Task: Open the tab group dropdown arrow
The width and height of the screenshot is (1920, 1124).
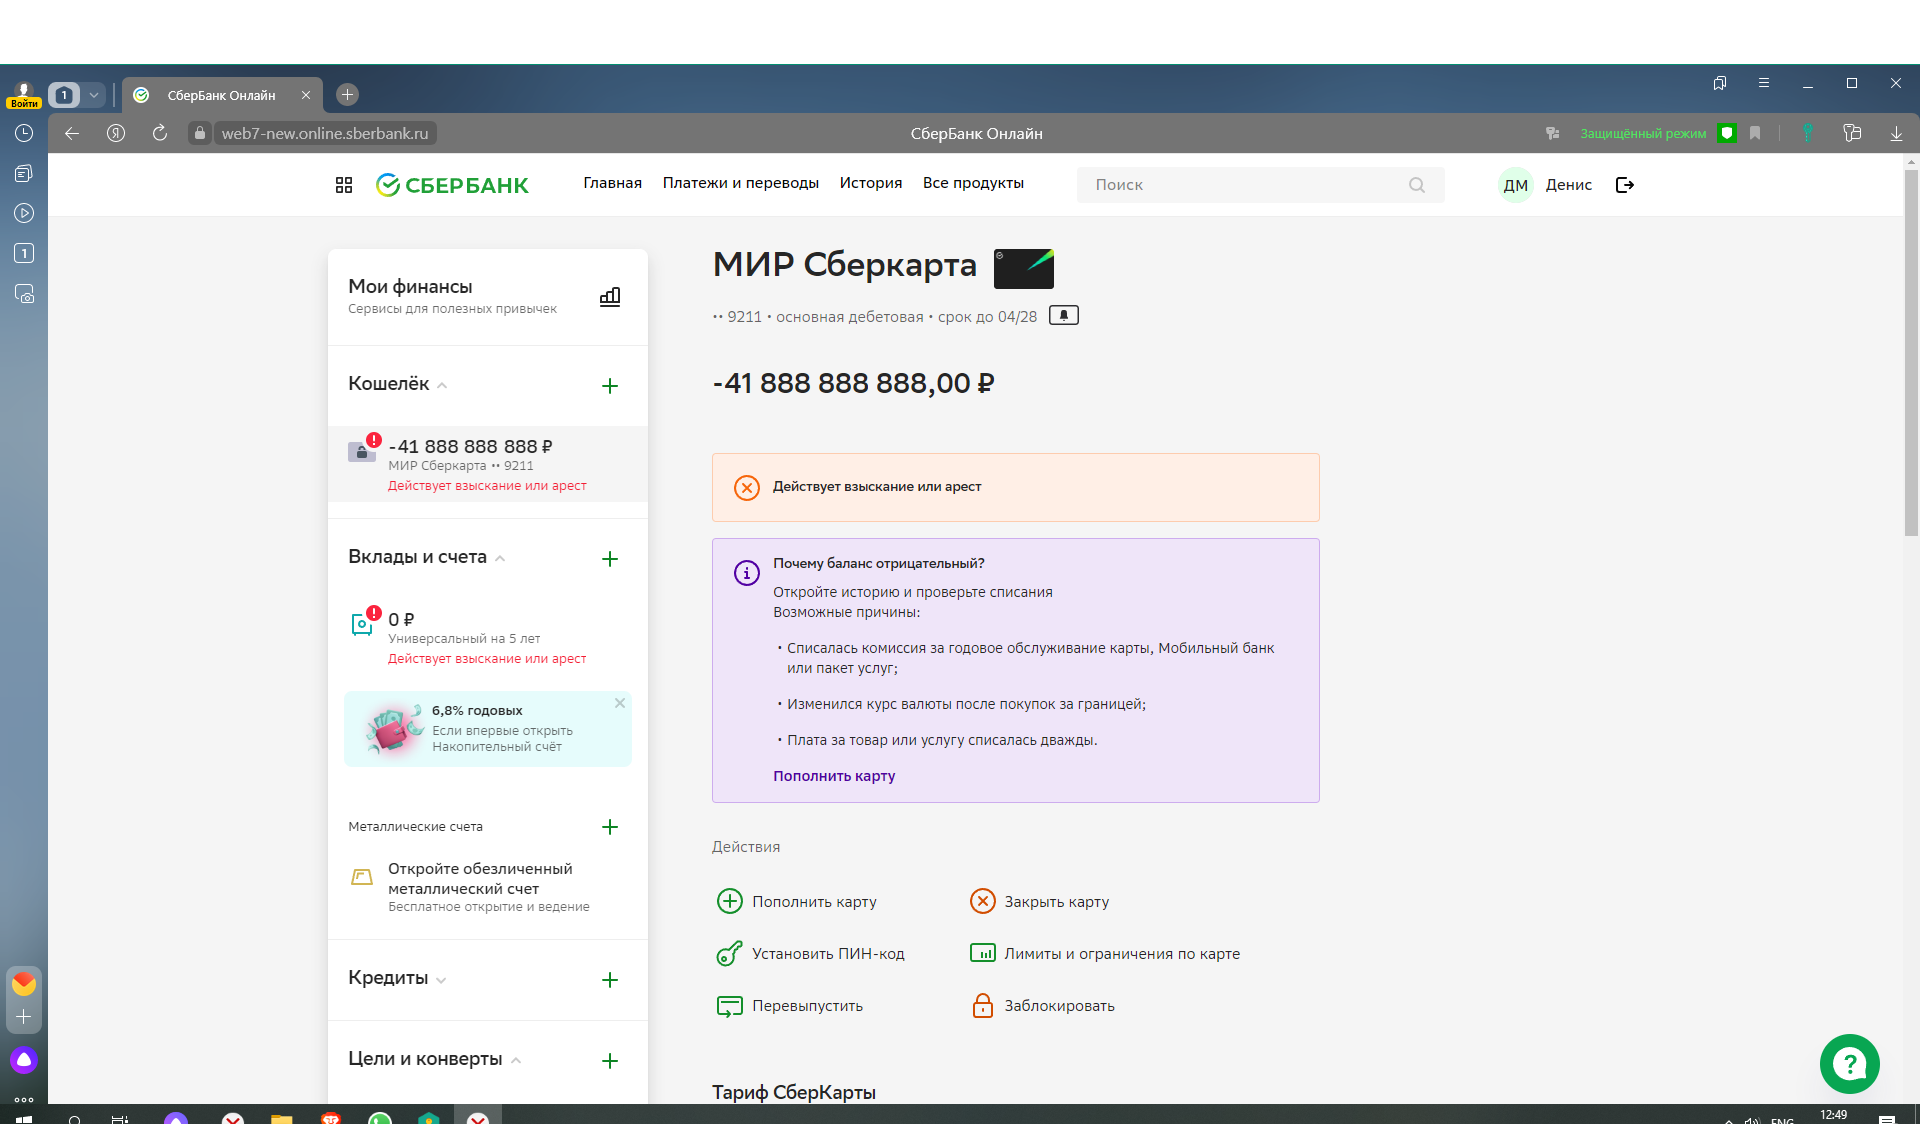Action: (94, 95)
